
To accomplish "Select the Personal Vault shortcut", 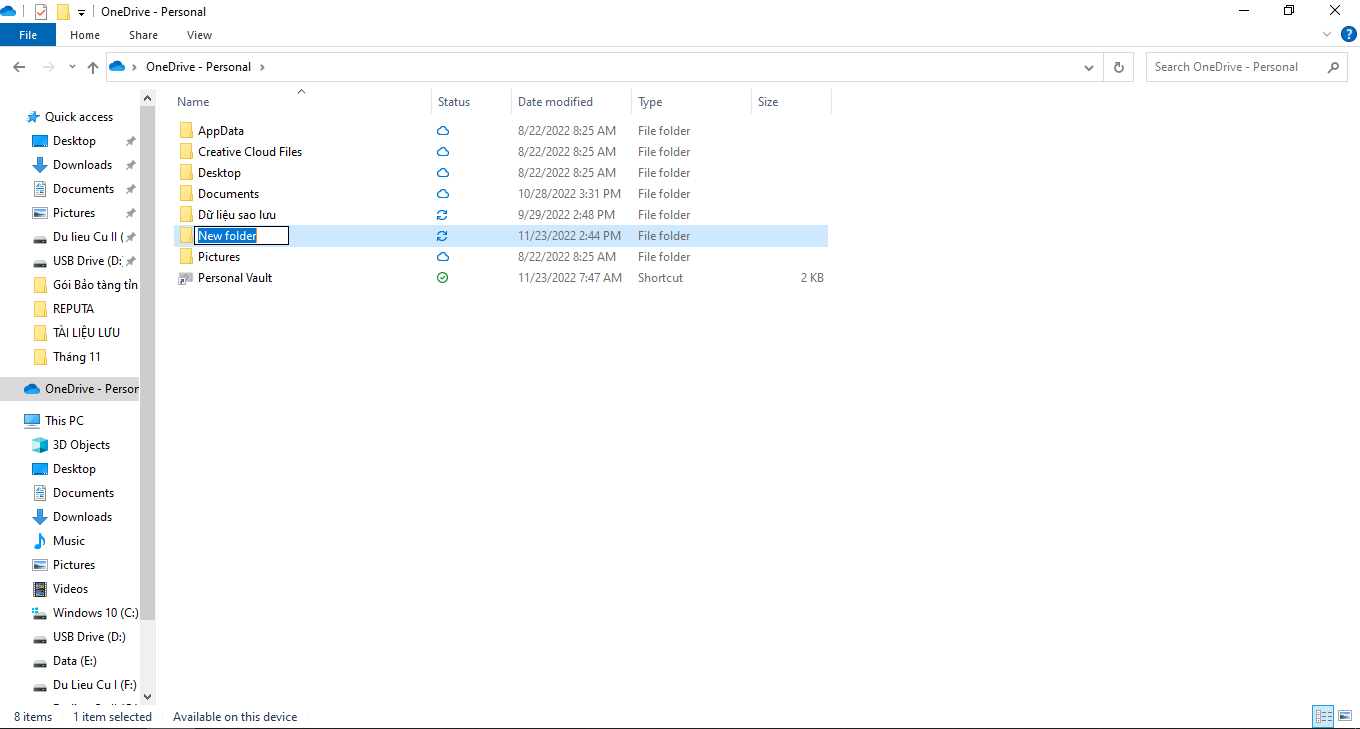I will pyautogui.click(x=235, y=278).
